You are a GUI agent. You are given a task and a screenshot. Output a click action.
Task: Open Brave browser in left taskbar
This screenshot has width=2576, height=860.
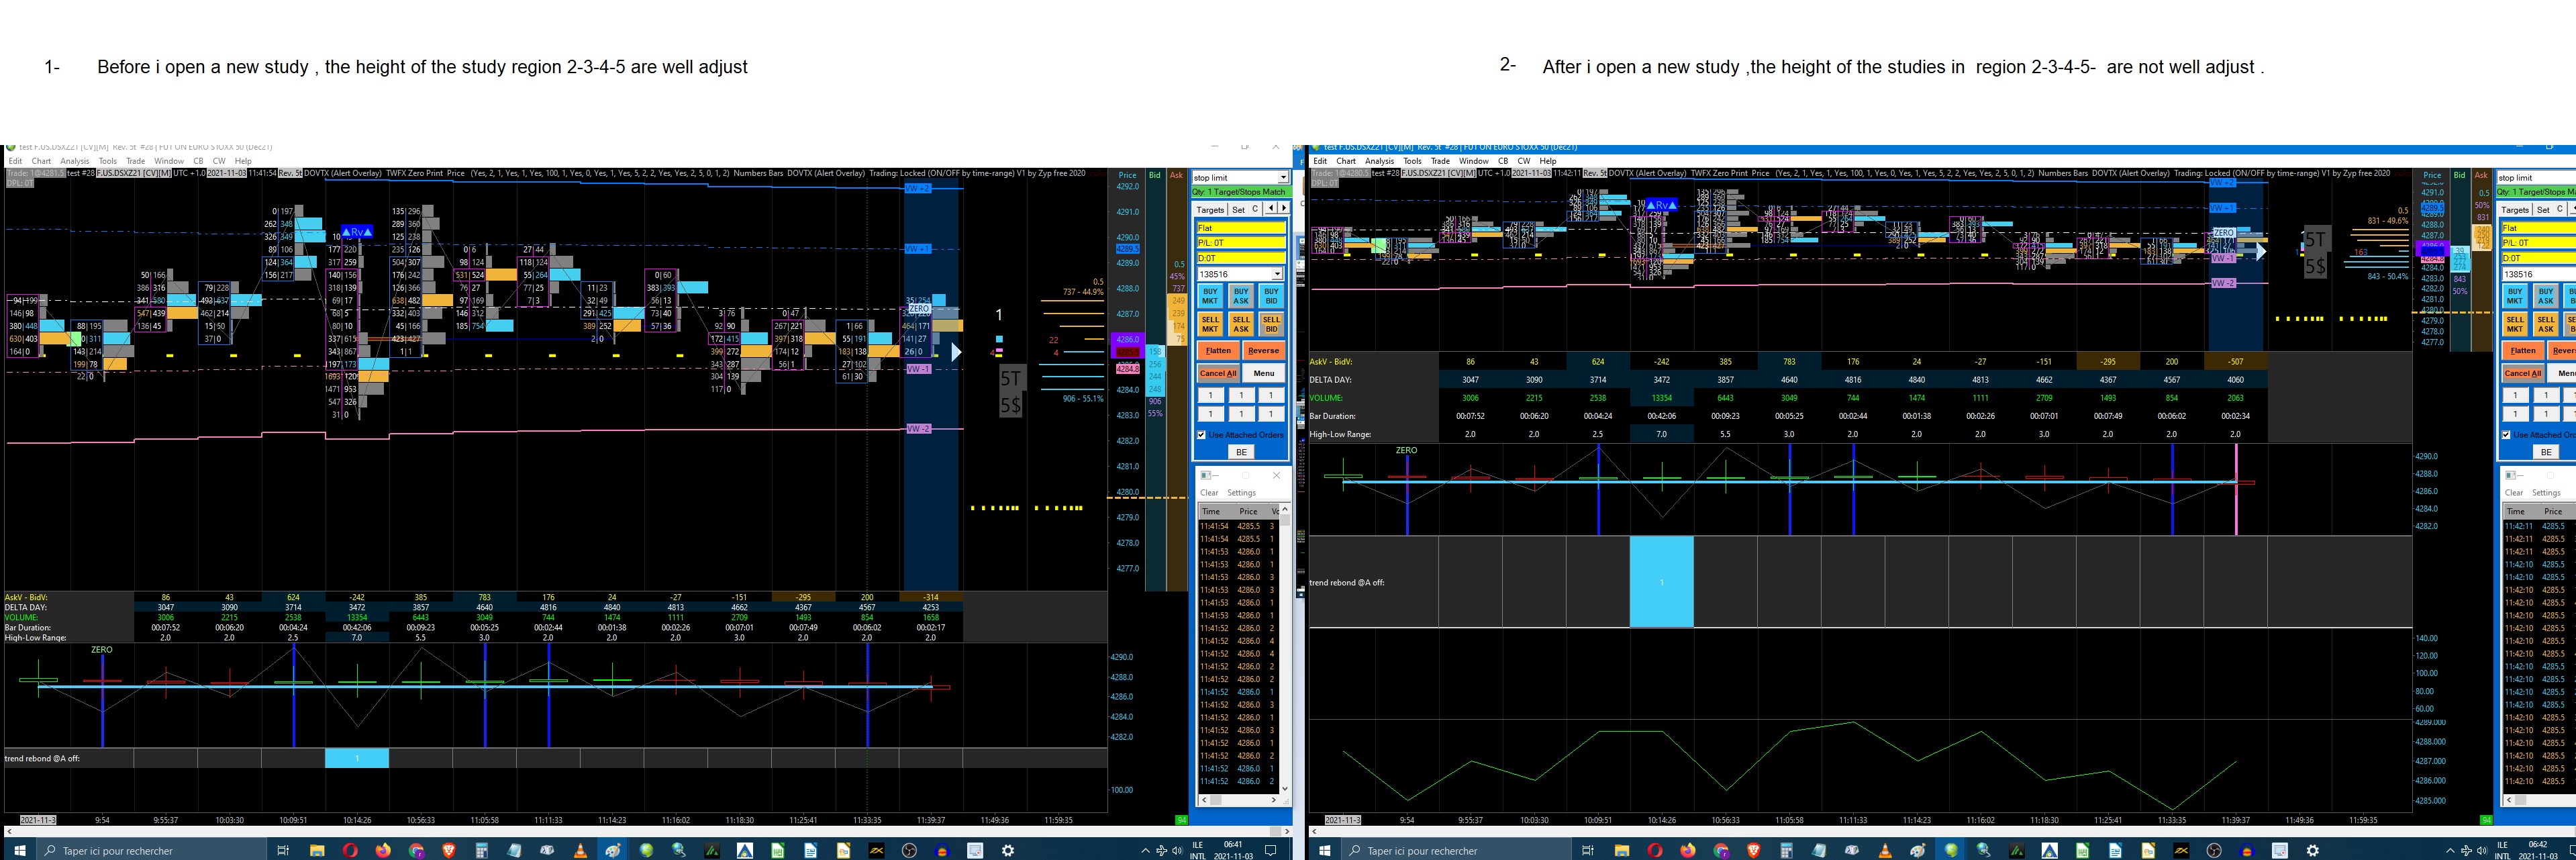point(448,850)
